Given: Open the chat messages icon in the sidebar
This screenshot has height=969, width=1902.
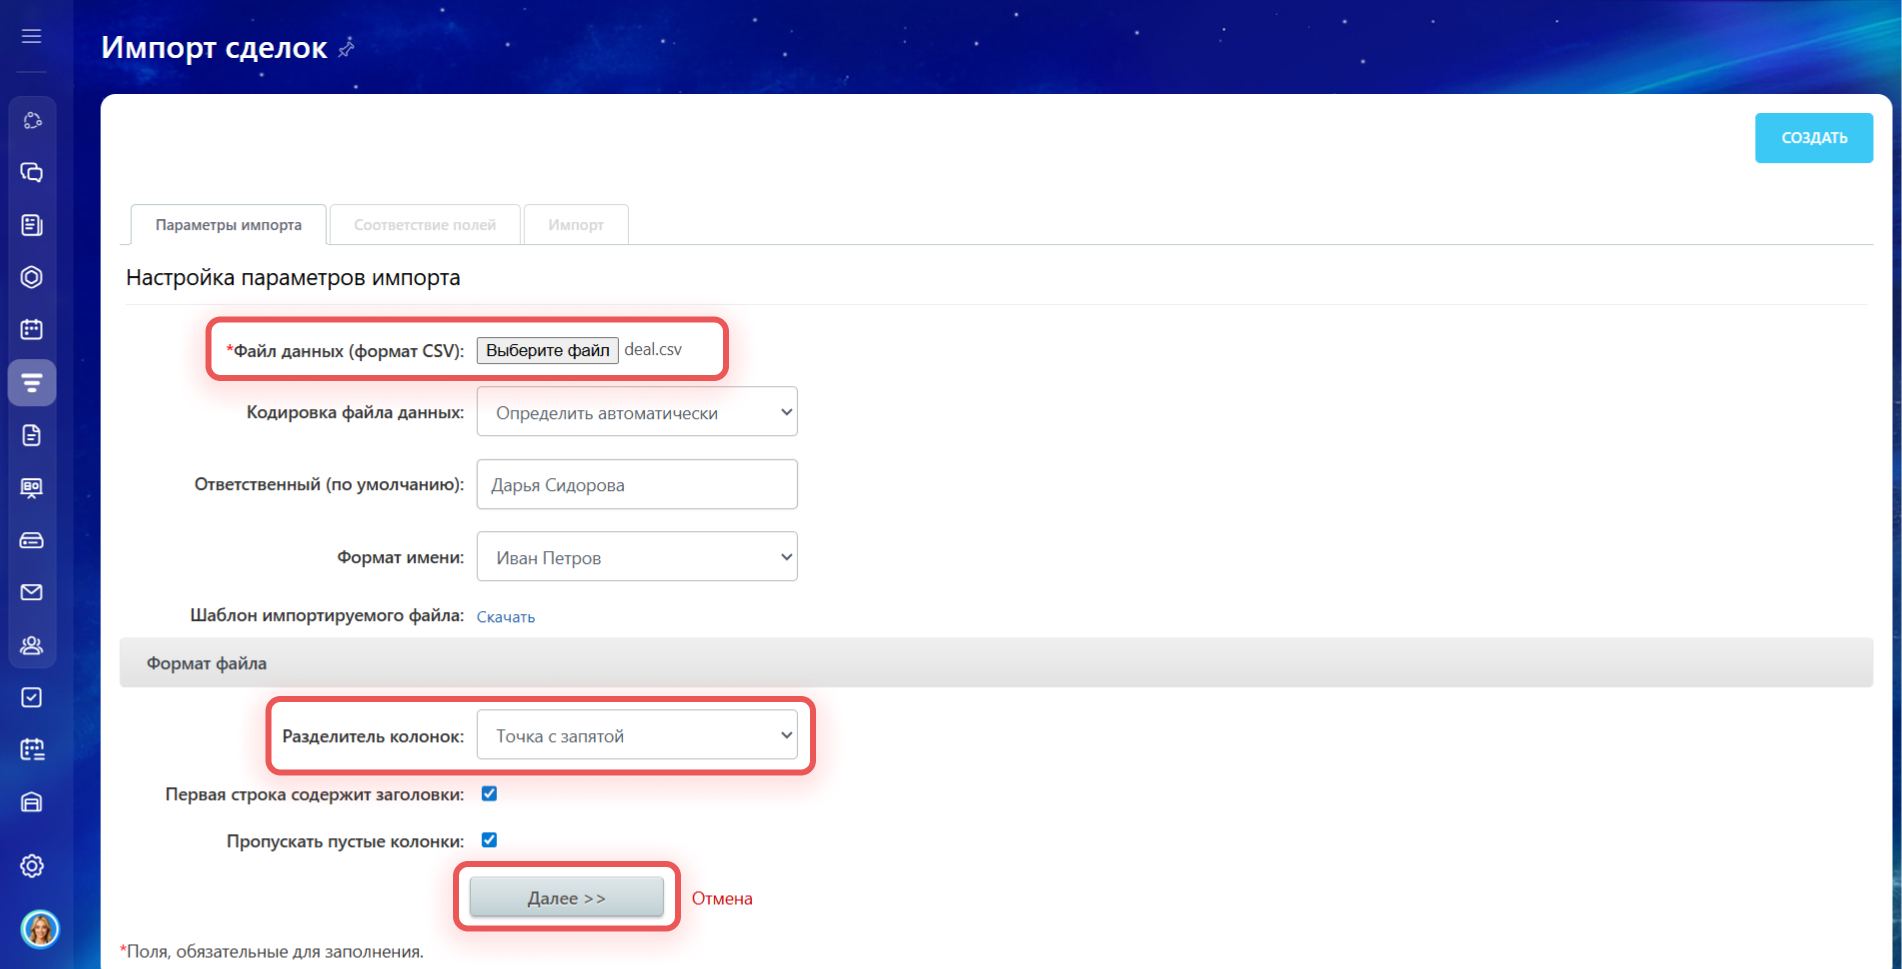Looking at the screenshot, I should click(x=32, y=173).
